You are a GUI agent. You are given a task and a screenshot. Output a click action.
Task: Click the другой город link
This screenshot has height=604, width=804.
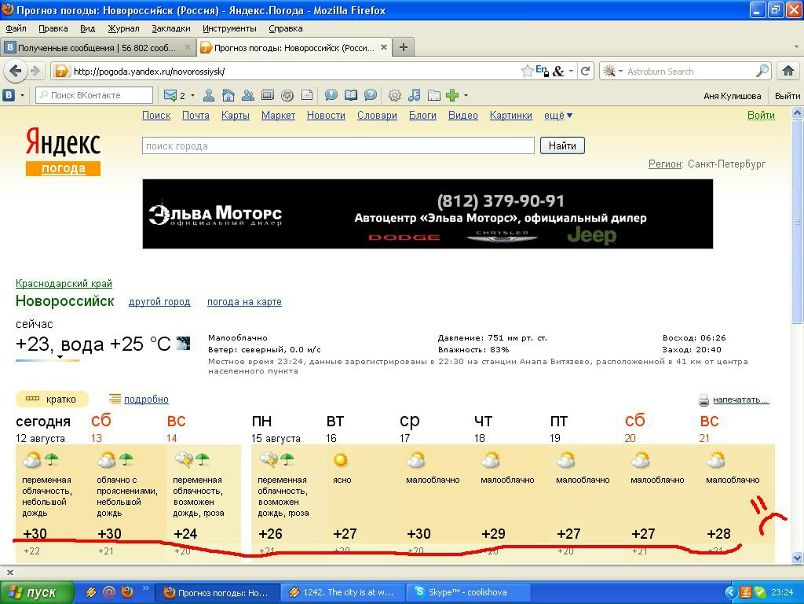(x=159, y=302)
